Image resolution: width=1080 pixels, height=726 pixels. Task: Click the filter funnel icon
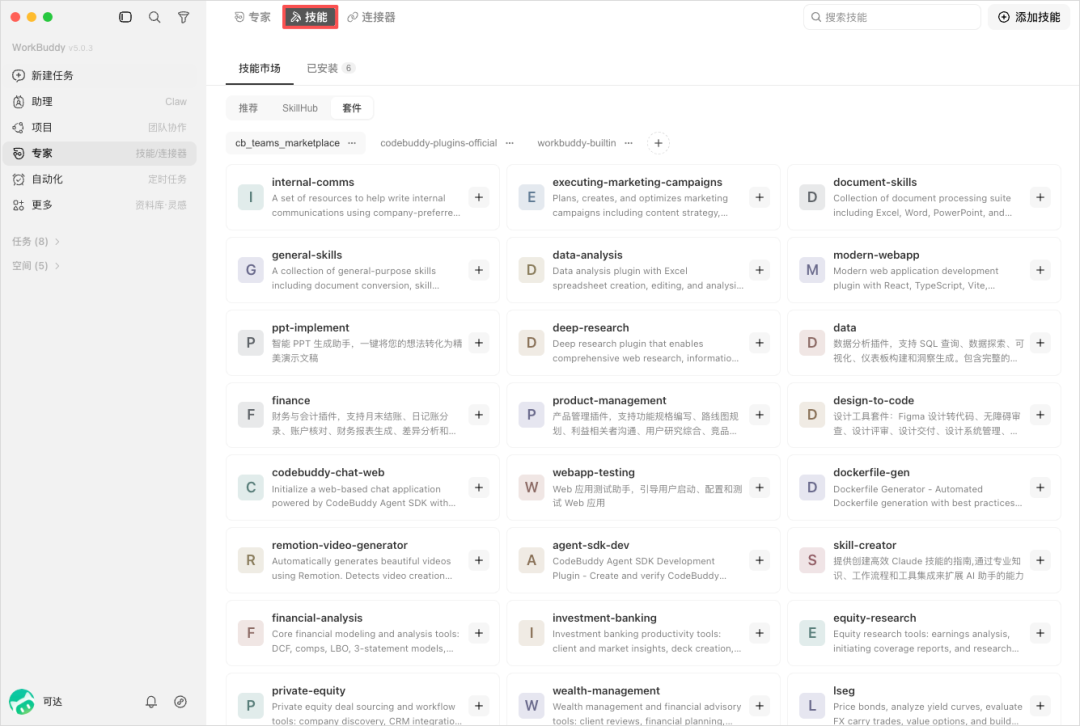click(183, 17)
